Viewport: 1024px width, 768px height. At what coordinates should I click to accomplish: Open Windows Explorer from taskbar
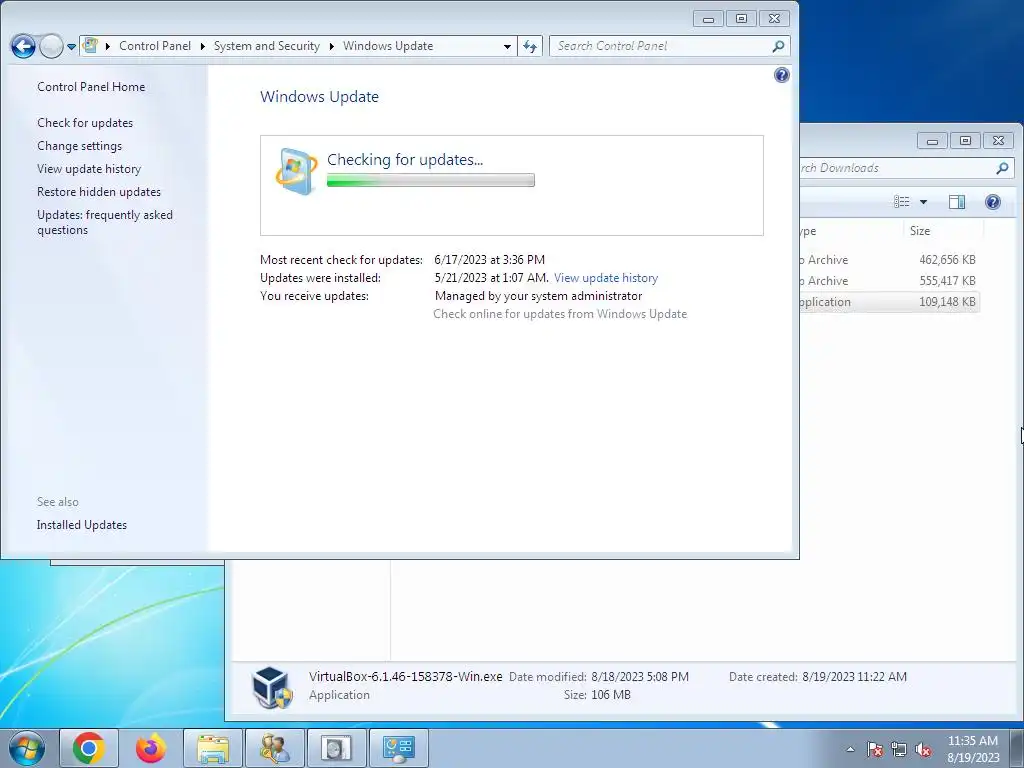pyautogui.click(x=213, y=748)
